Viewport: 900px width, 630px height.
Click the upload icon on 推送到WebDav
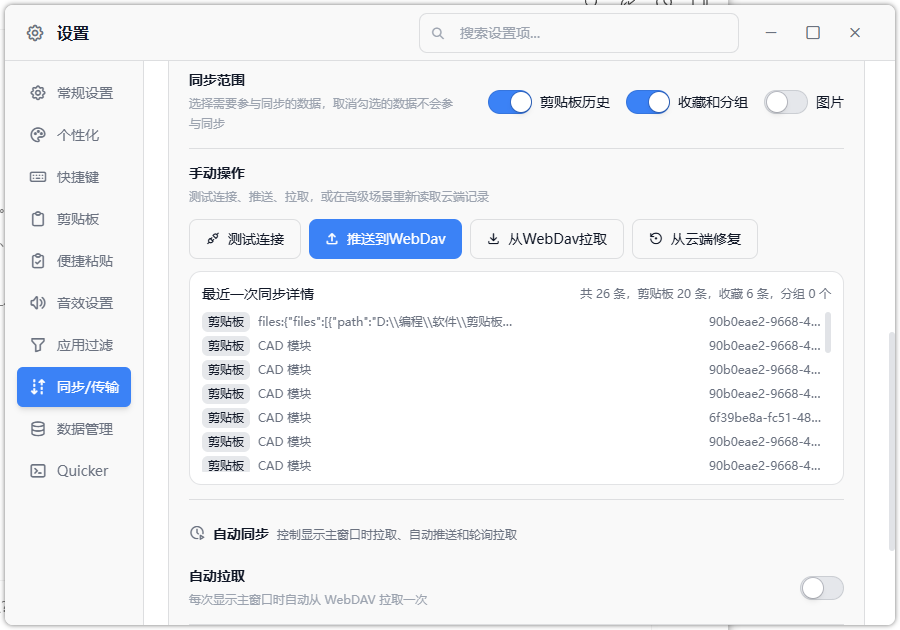click(332, 239)
